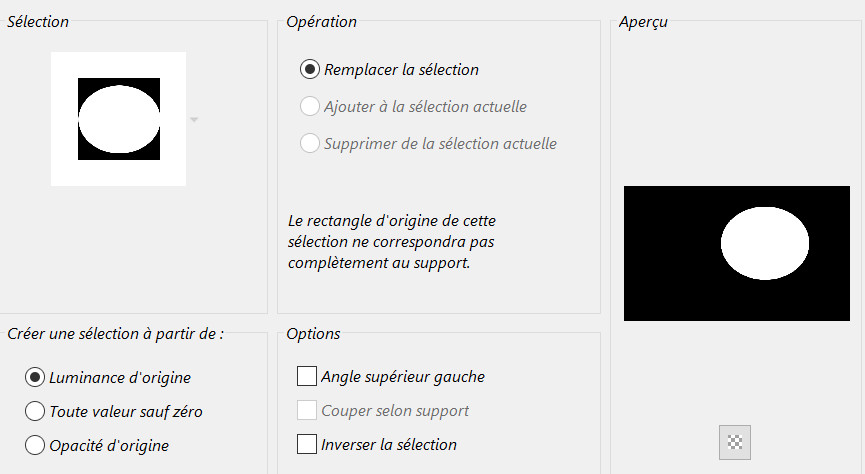Check "Inverser la sélection"
The width and height of the screenshot is (865, 474).
307,444
